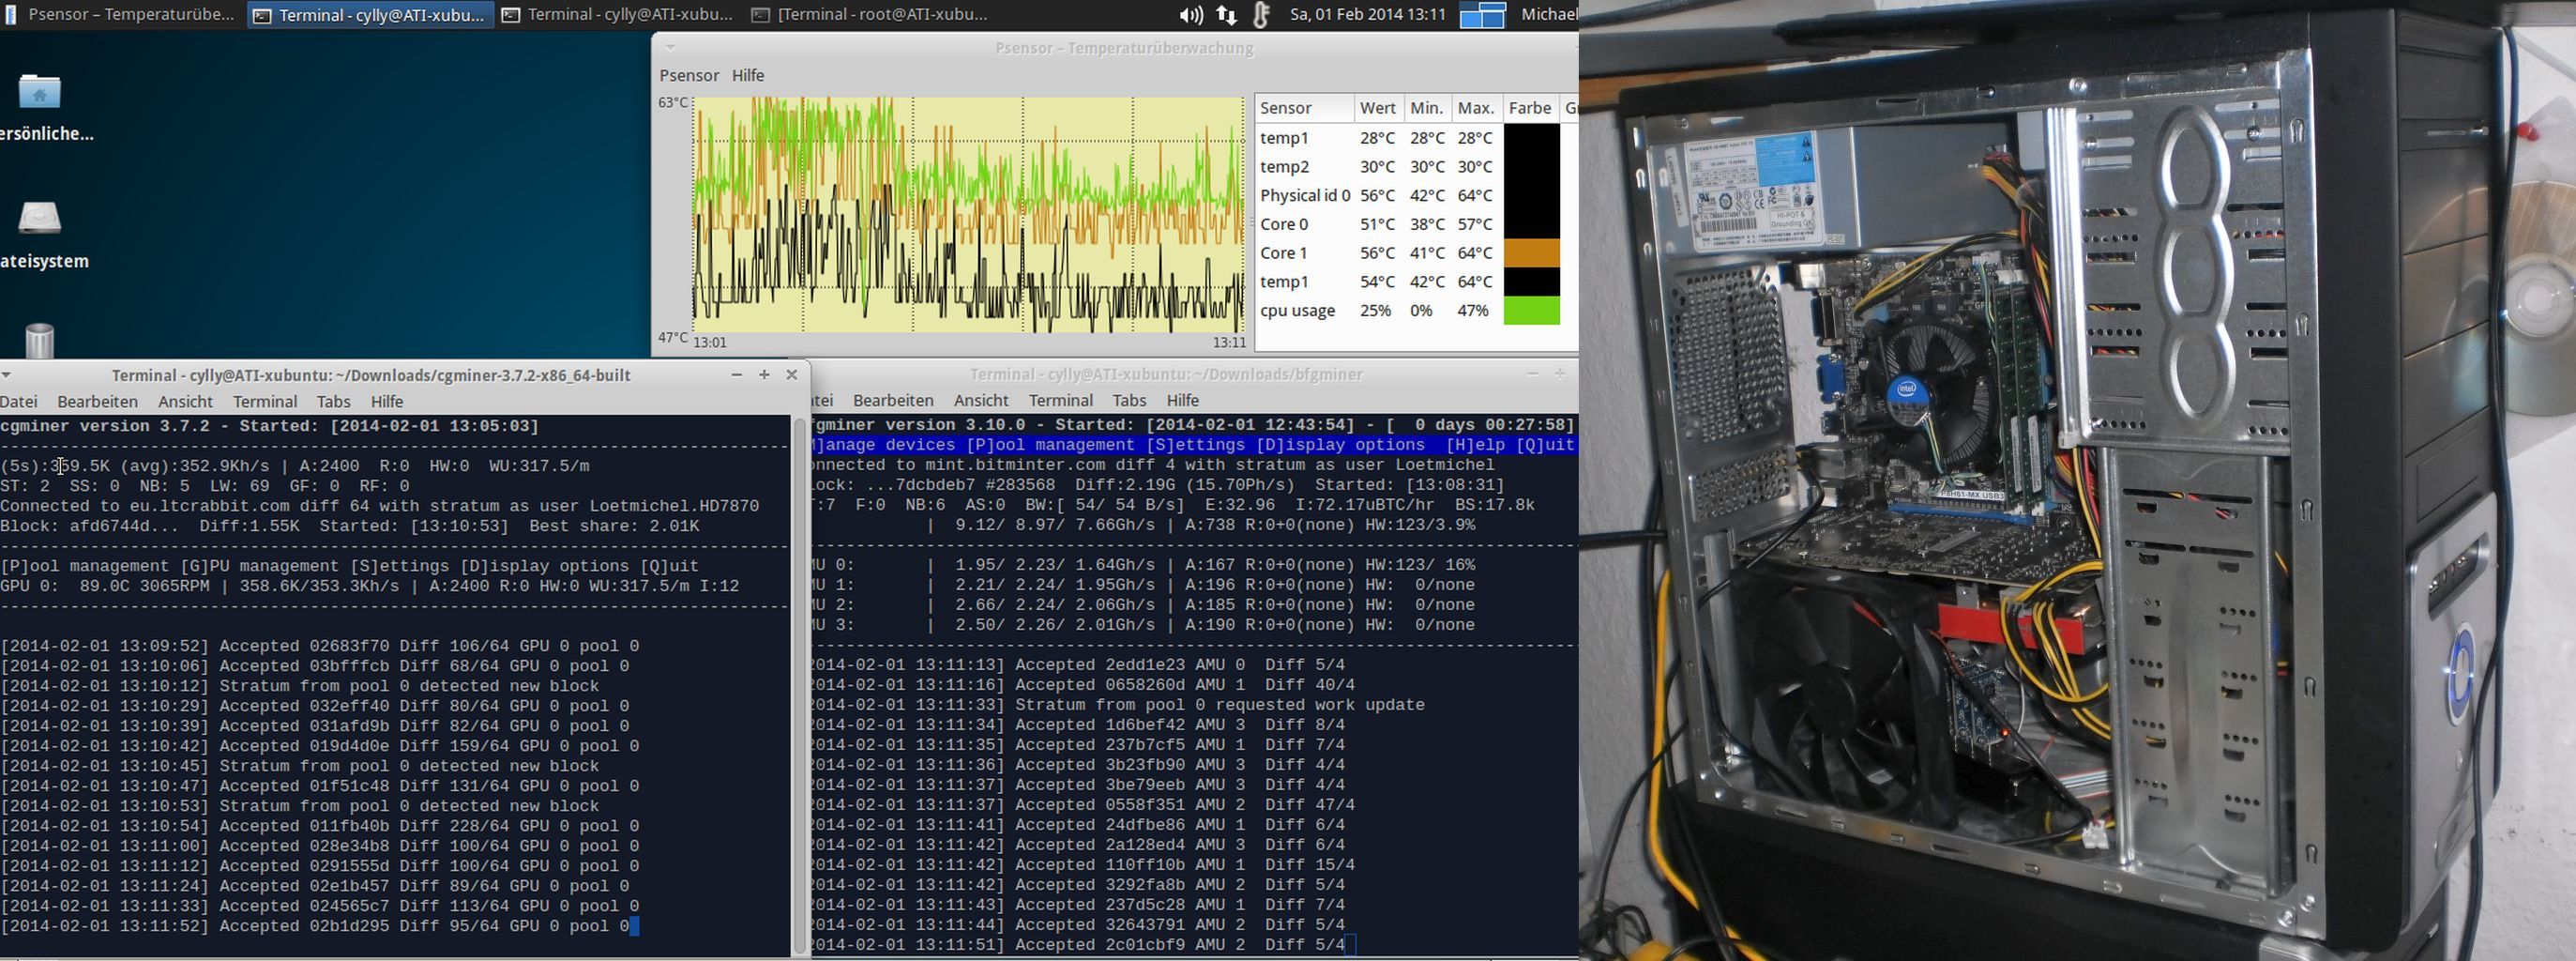Open Ansicht menu in cgminer terminal

(x=185, y=401)
